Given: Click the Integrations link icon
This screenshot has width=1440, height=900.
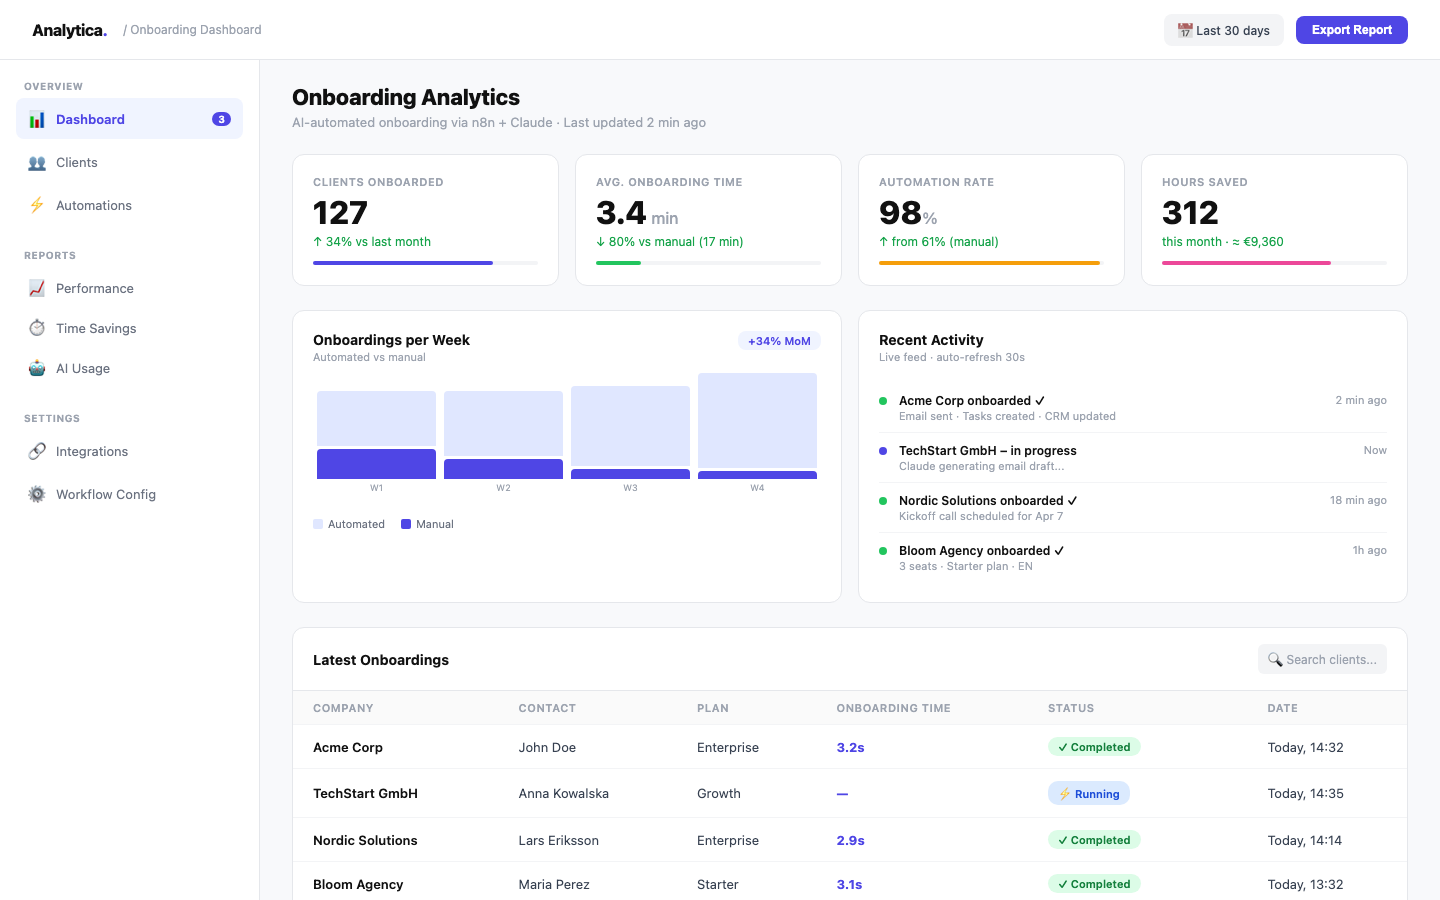Looking at the screenshot, I should [x=37, y=451].
